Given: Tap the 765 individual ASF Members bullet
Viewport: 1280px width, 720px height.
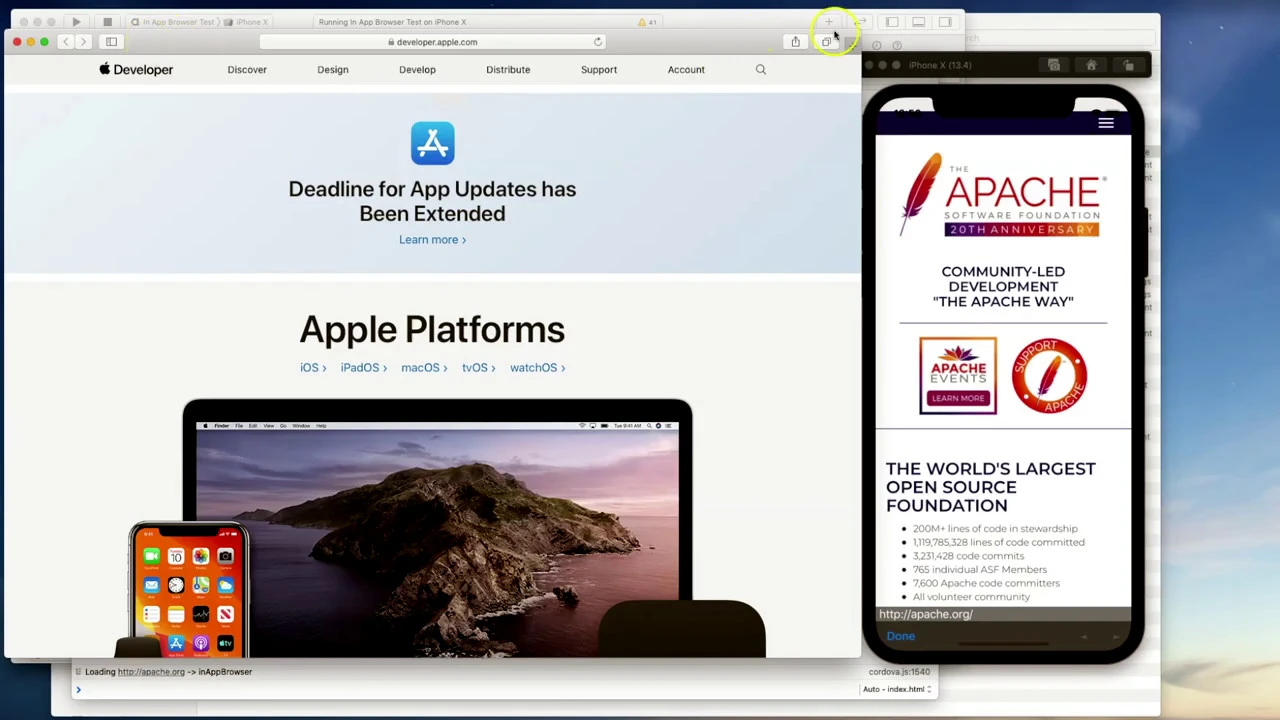Looking at the screenshot, I should [979, 570].
